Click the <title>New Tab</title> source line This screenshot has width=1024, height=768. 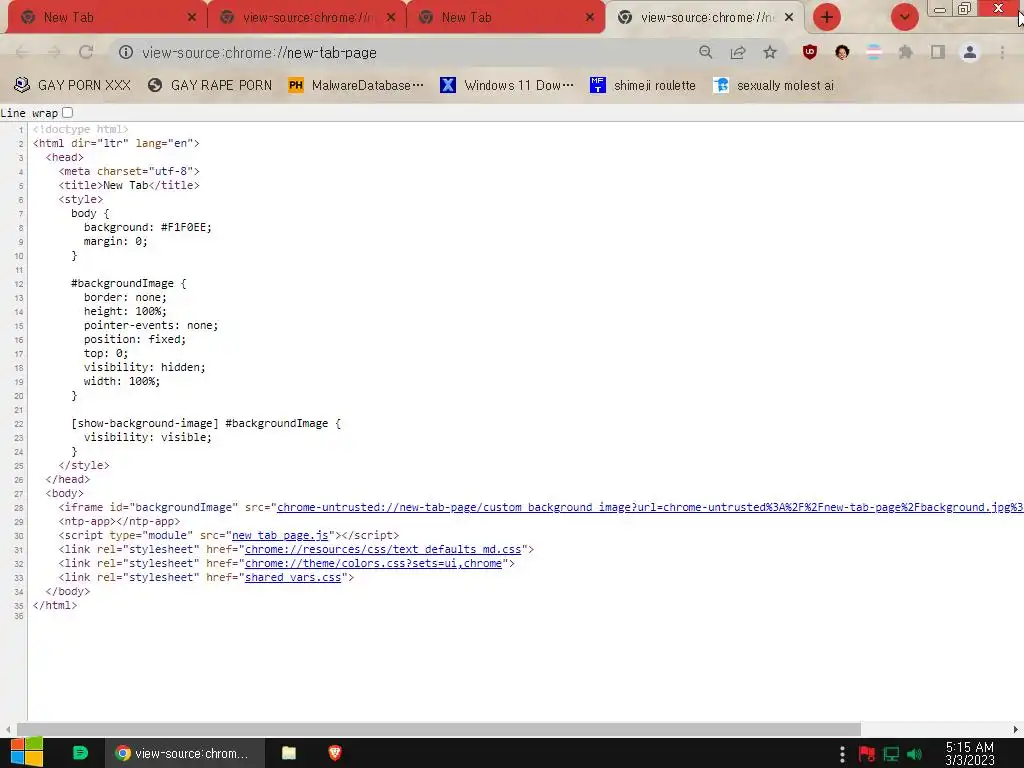[x=129, y=185]
